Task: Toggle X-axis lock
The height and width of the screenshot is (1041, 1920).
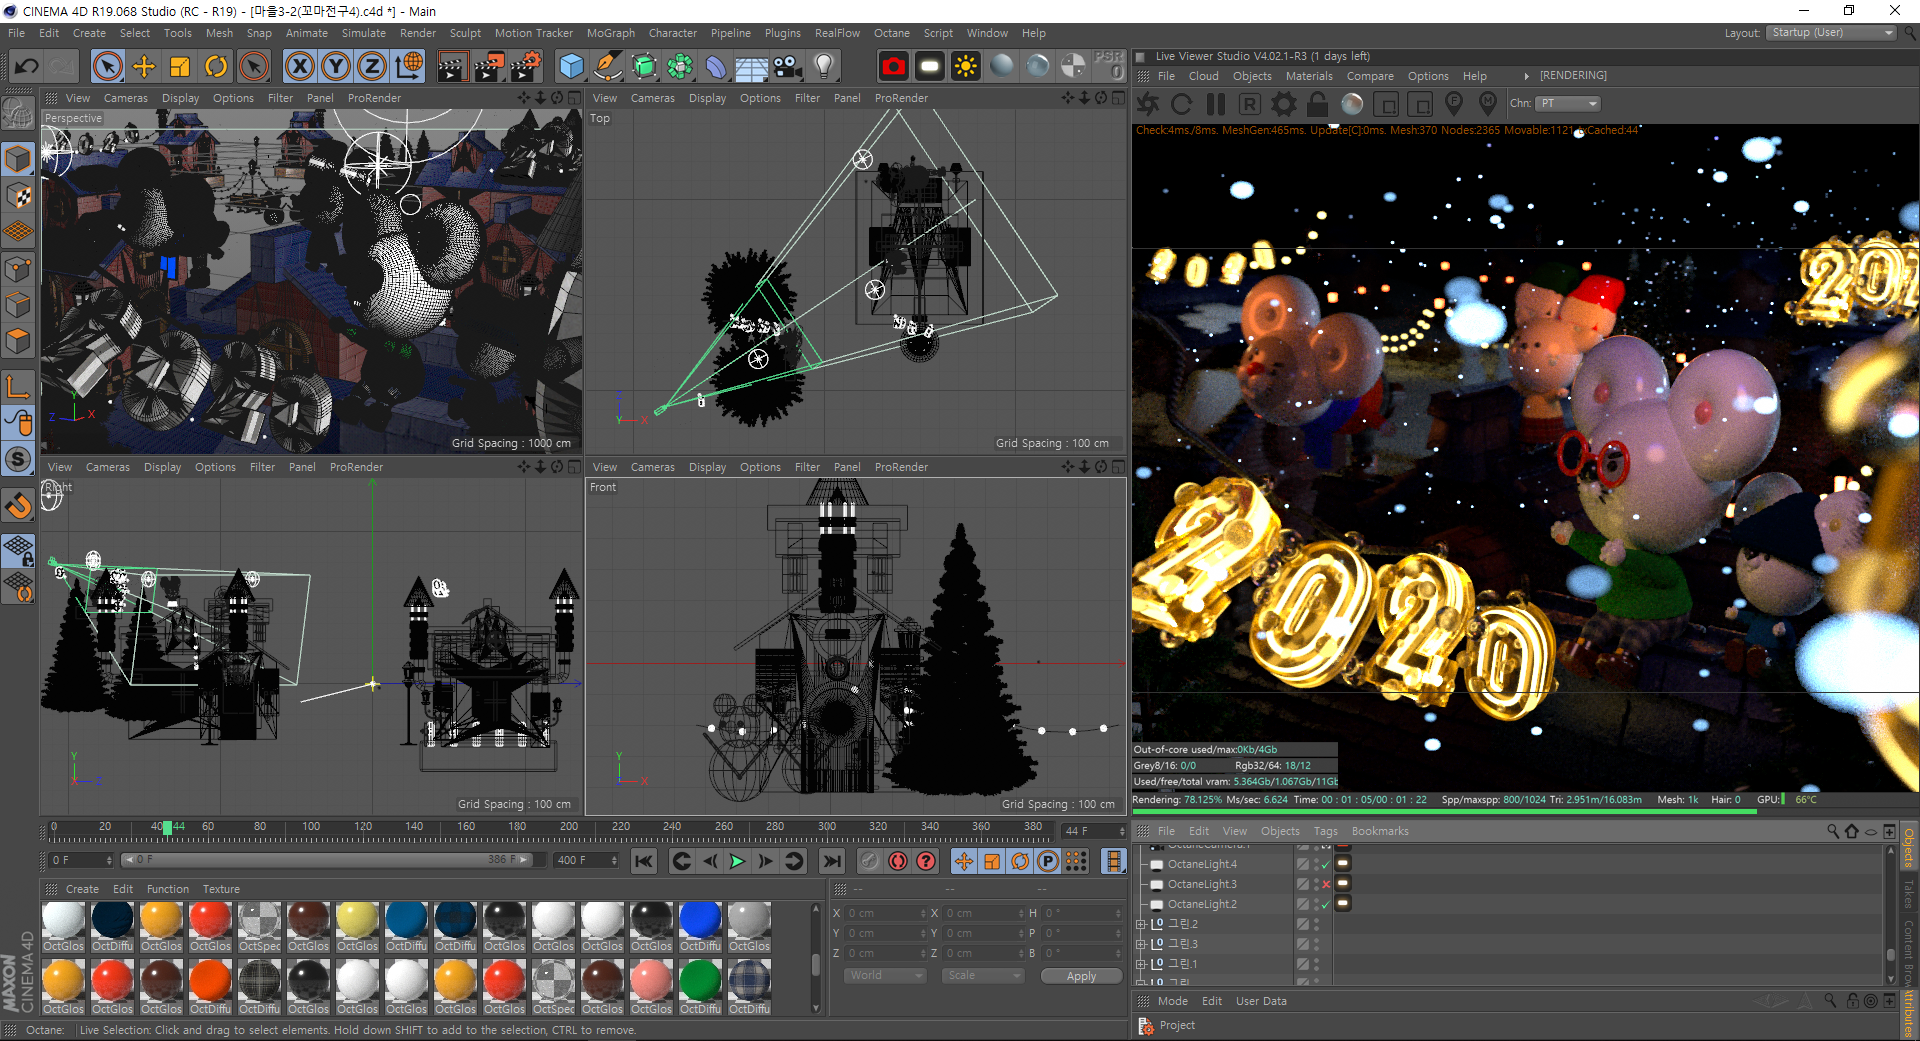Action: (299, 67)
